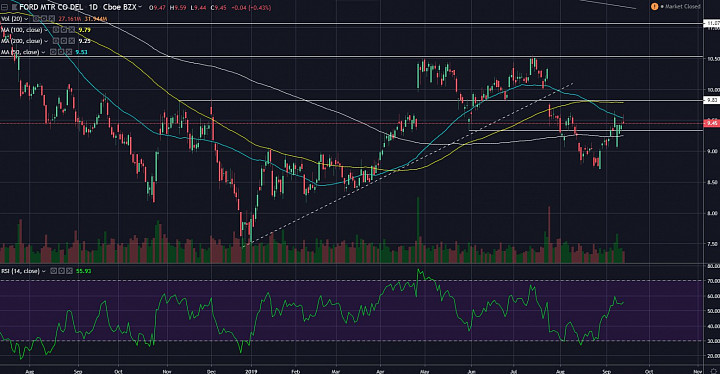This screenshot has width=720, height=374.
Task: Click the O9.47 open price
Action: (158, 8)
